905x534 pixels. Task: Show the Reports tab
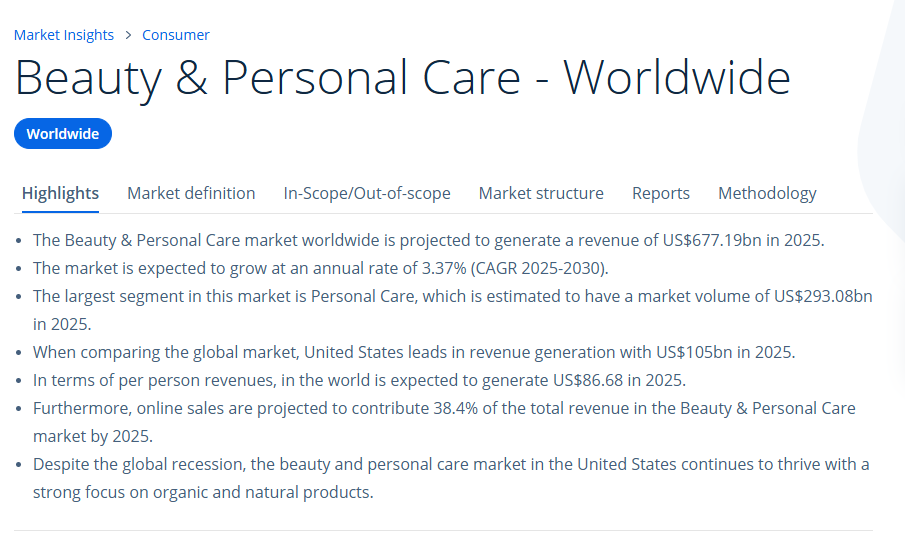(661, 193)
